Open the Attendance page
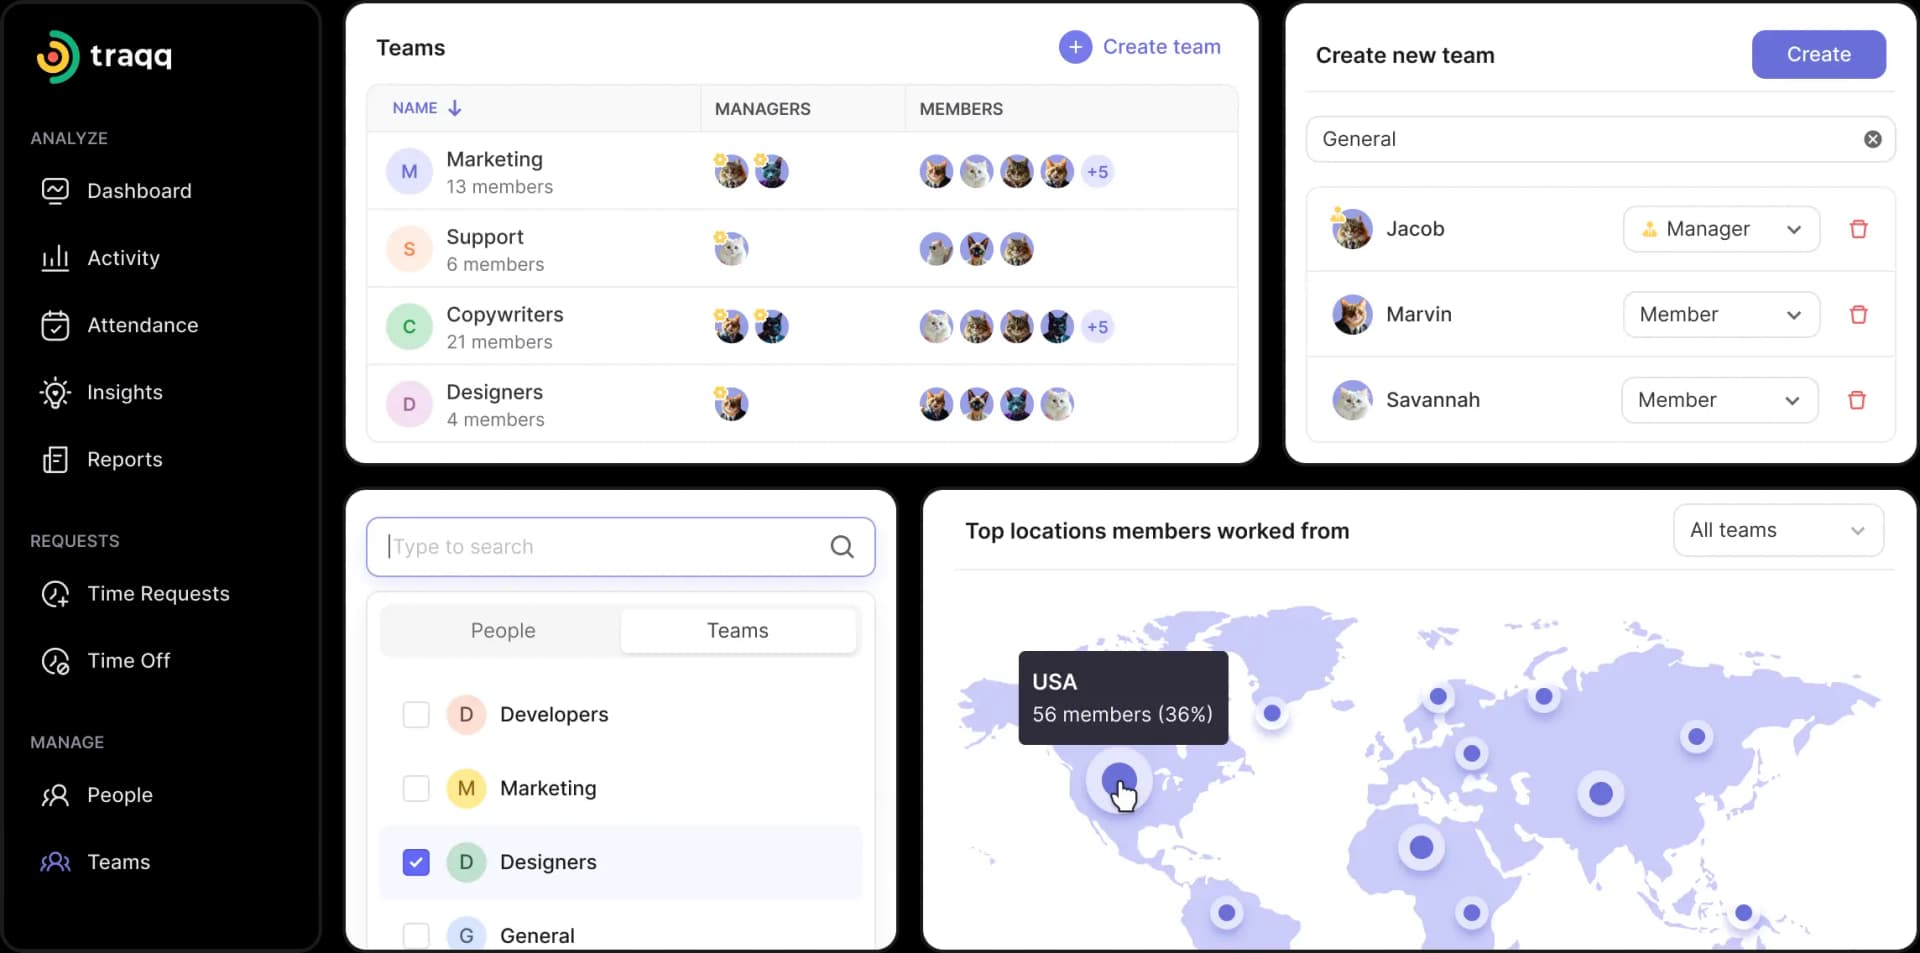Screen dimensions: 1920x953 [142, 325]
